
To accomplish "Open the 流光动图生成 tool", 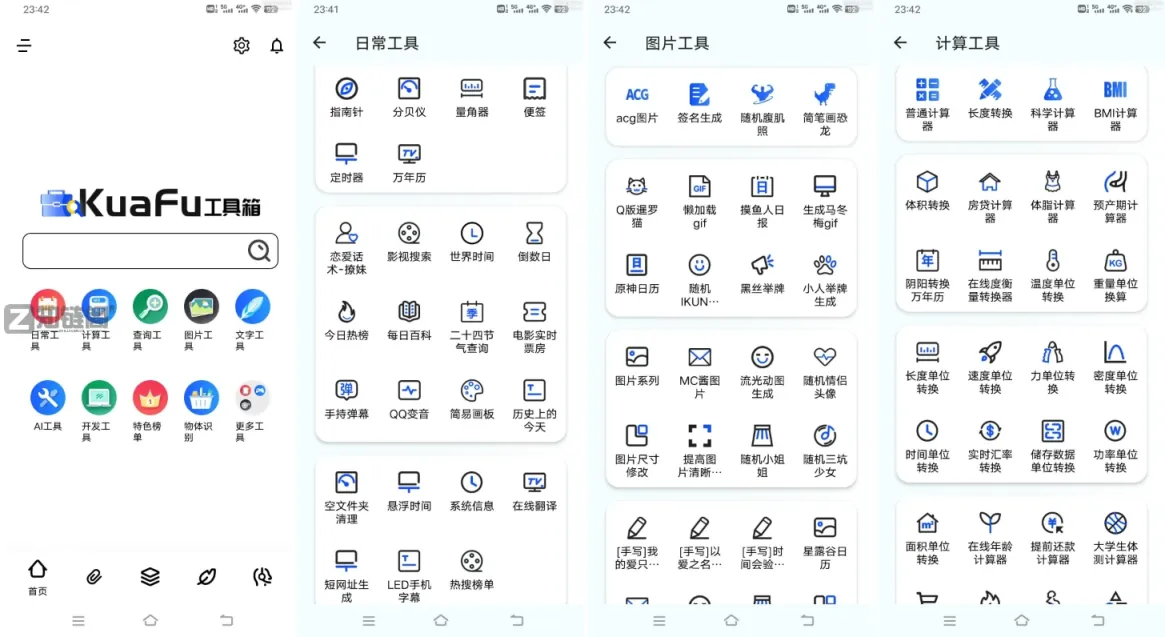I will (762, 372).
